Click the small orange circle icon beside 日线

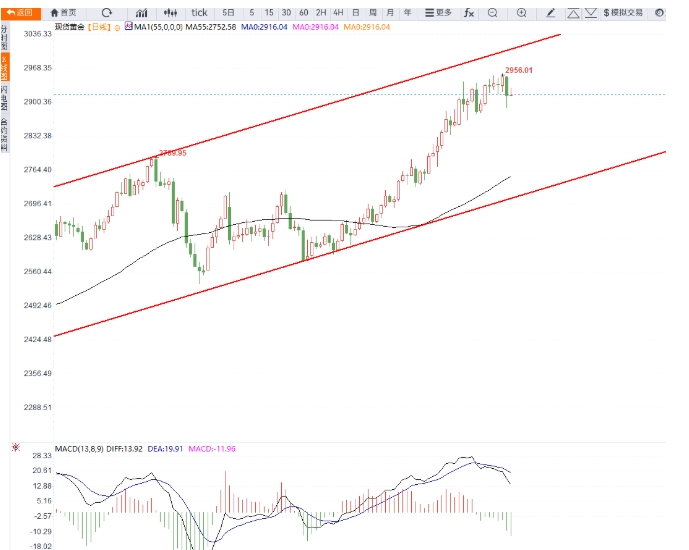click(x=117, y=28)
